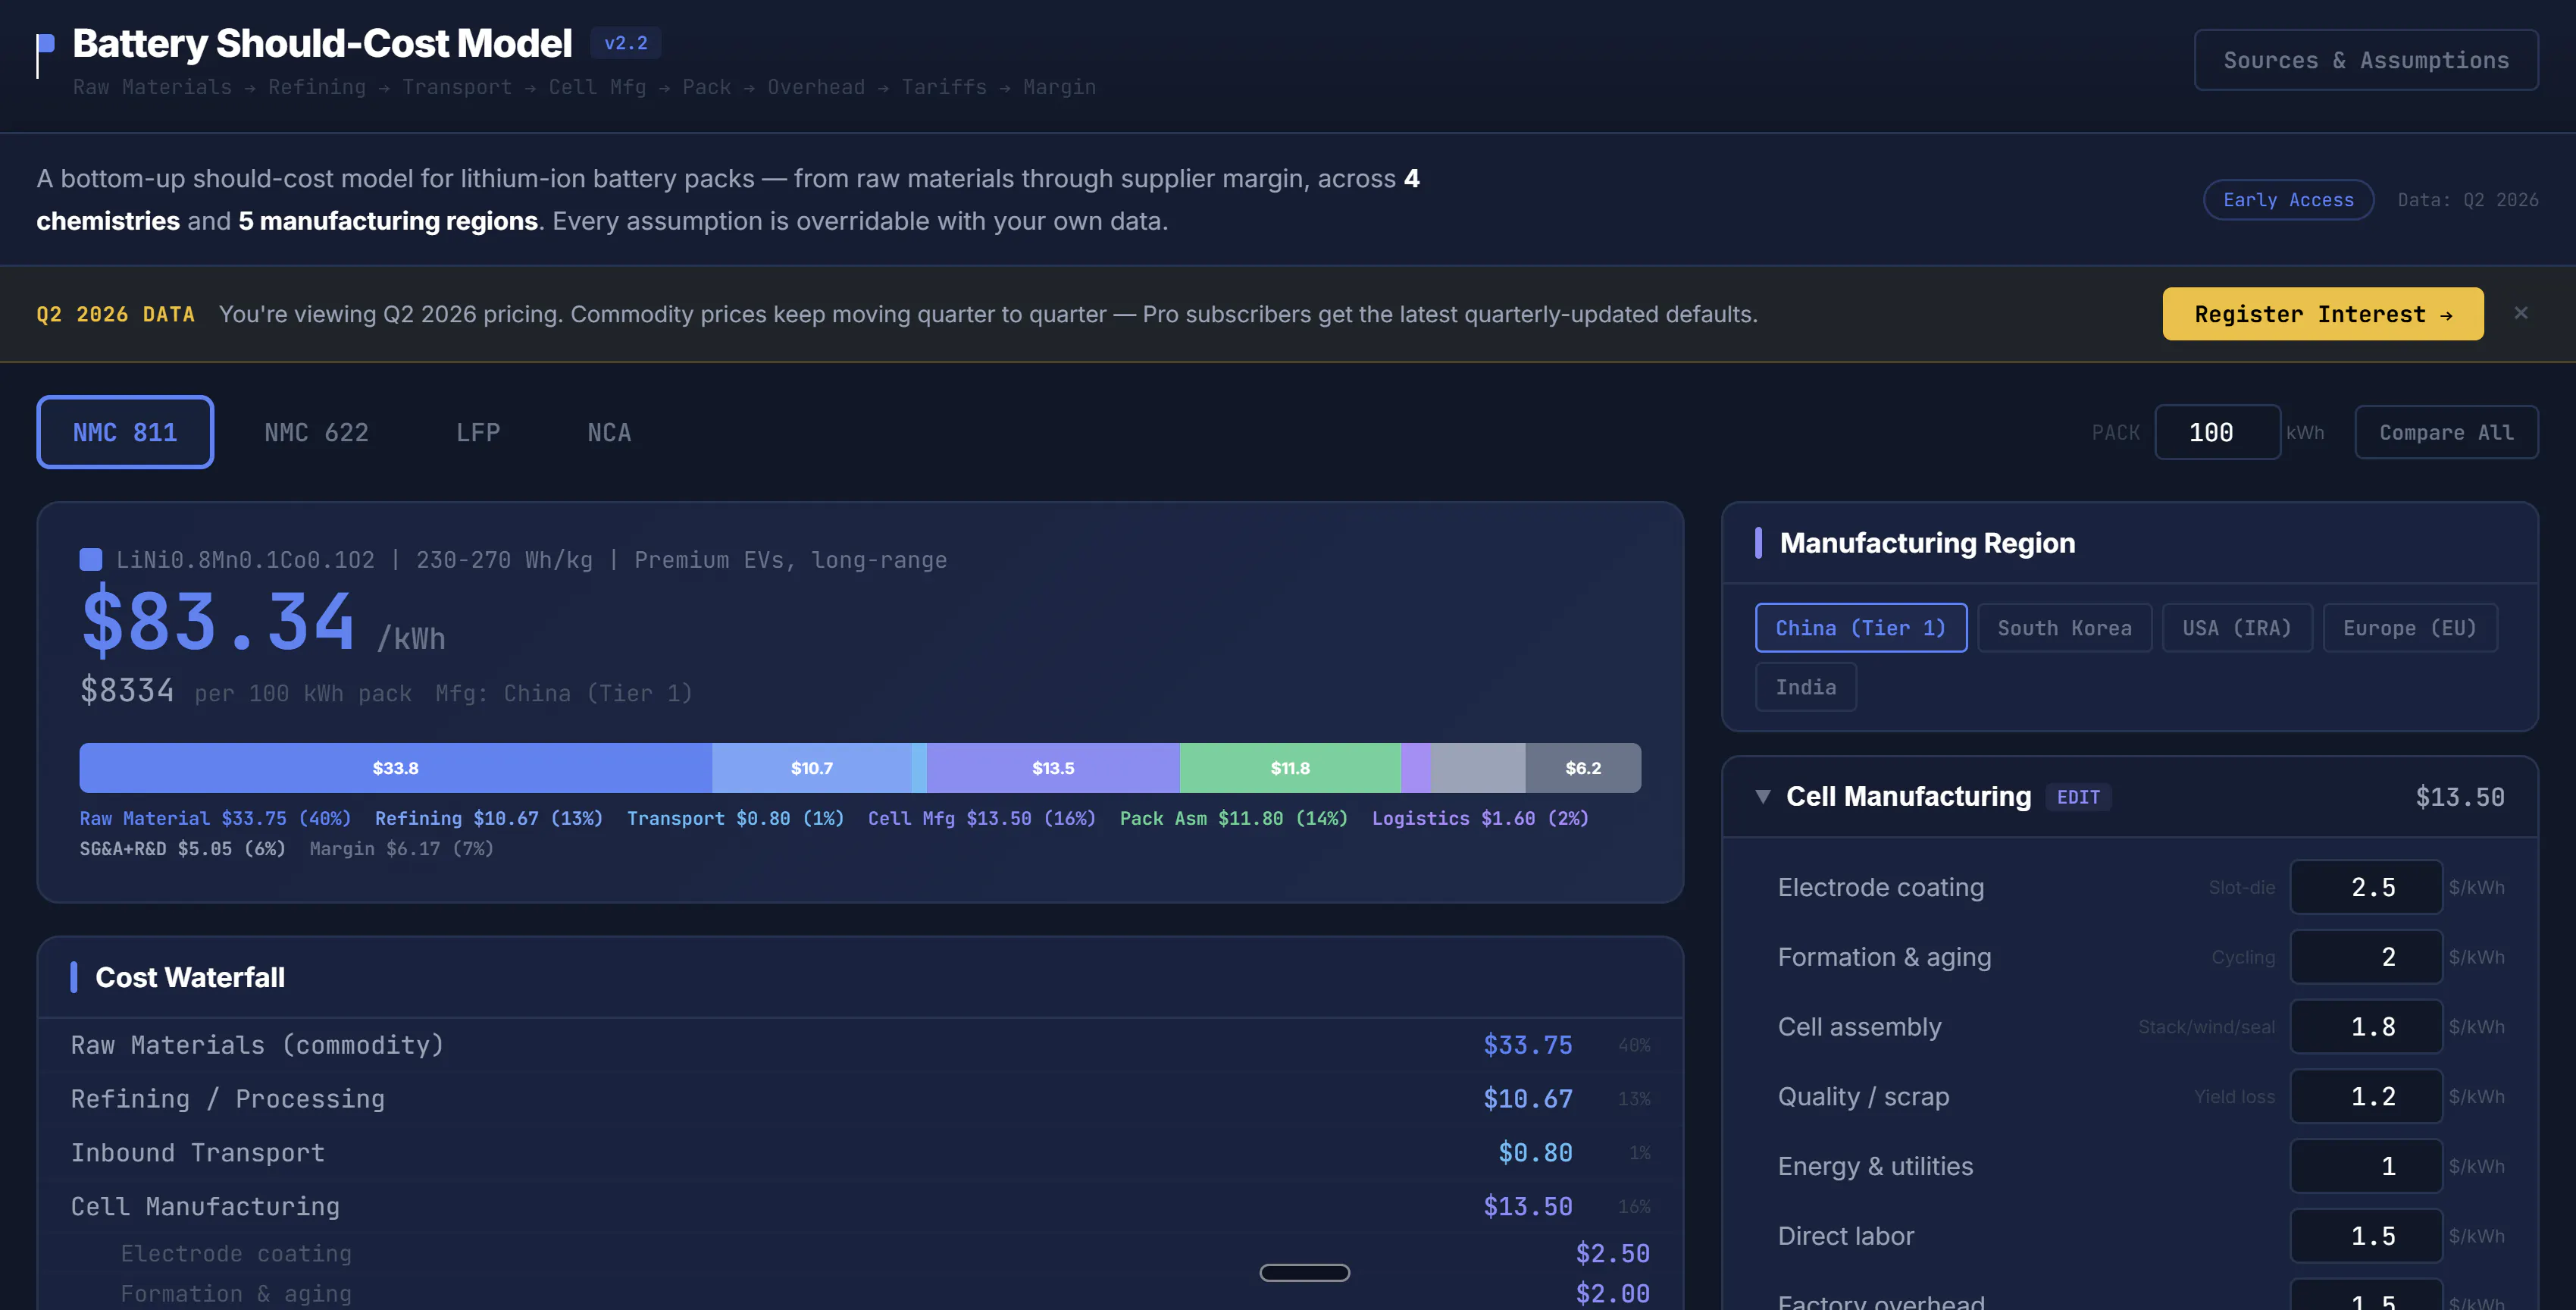Click the Compare All button
This screenshot has height=1310, width=2576.
tap(2446, 432)
